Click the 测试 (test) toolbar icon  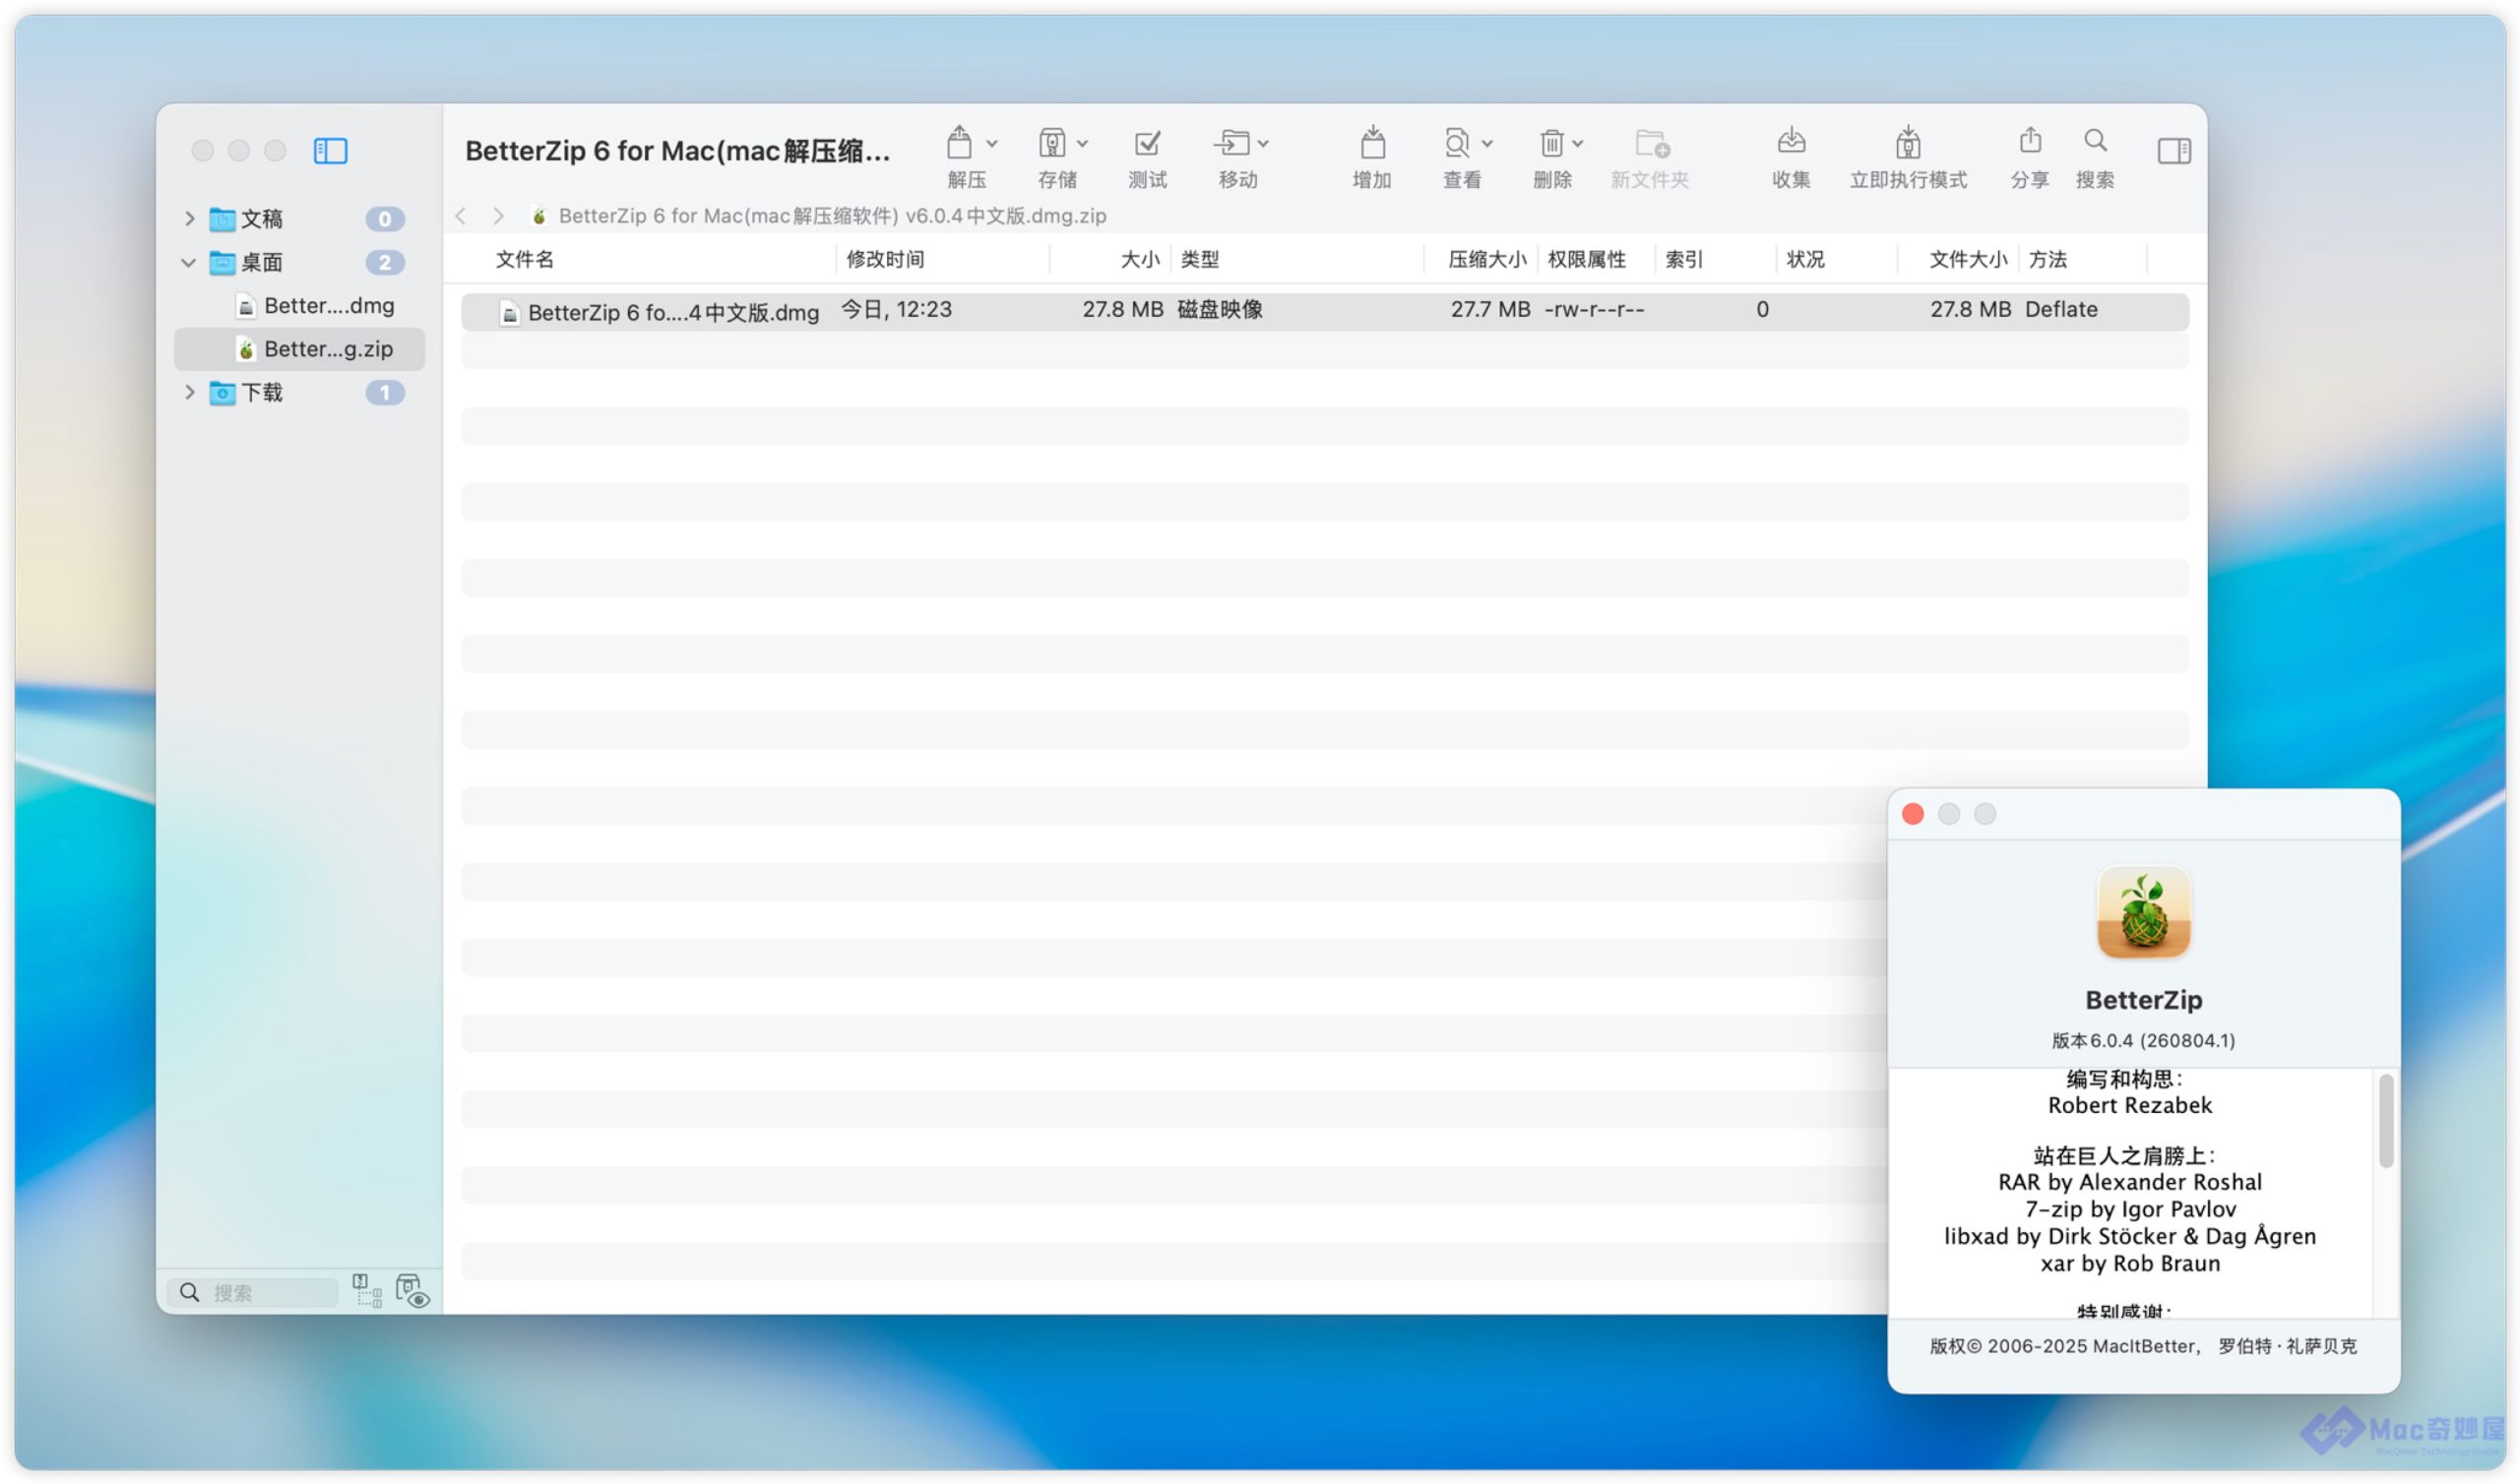point(1147,143)
